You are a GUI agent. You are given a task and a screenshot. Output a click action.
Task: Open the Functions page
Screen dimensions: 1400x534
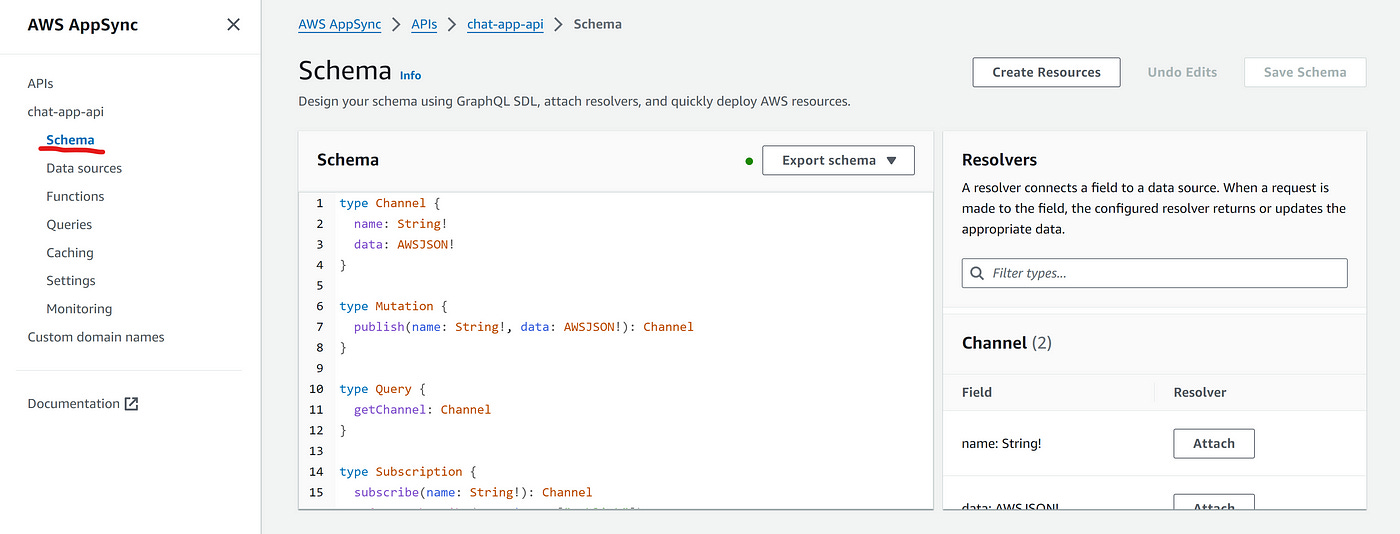coord(75,196)
